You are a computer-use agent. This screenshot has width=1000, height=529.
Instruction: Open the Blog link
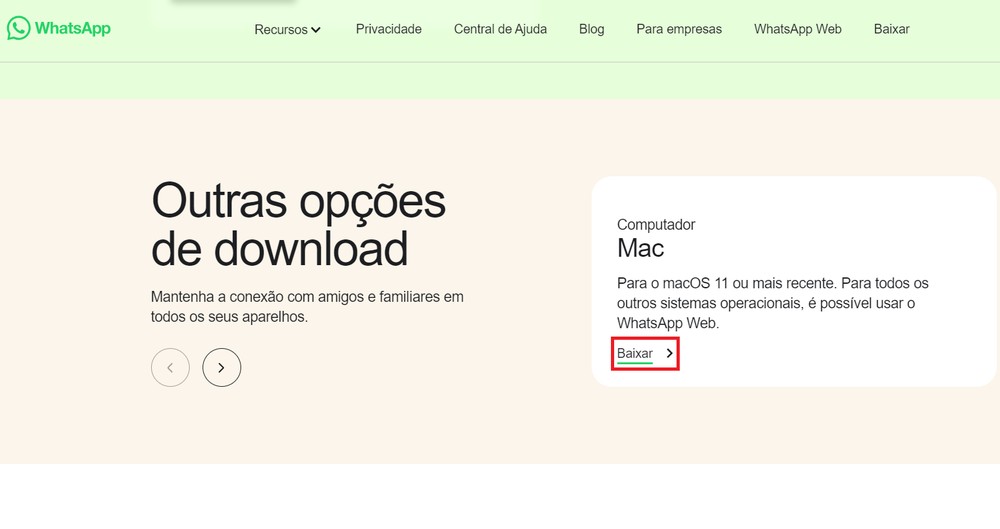coord(591,29)
